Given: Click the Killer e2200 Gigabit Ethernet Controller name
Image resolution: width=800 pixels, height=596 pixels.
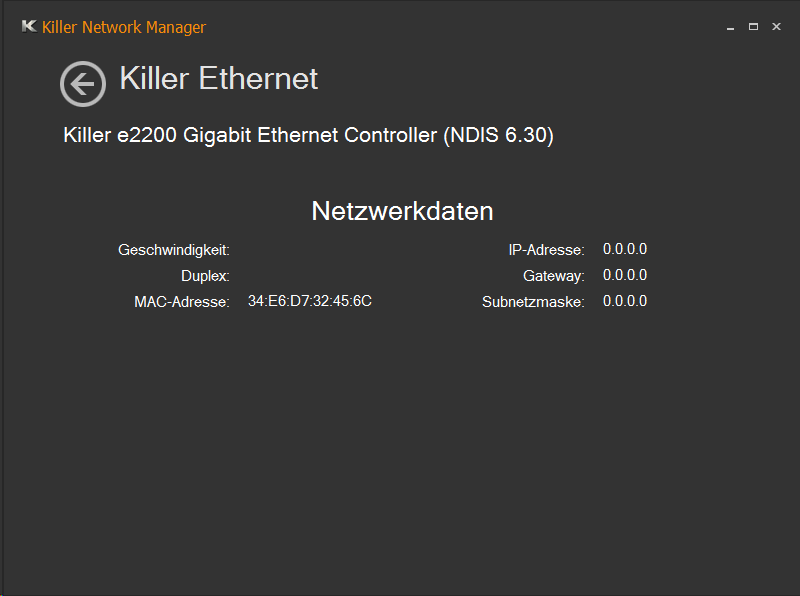Looking at the screenshot, I should pos(250,135).
